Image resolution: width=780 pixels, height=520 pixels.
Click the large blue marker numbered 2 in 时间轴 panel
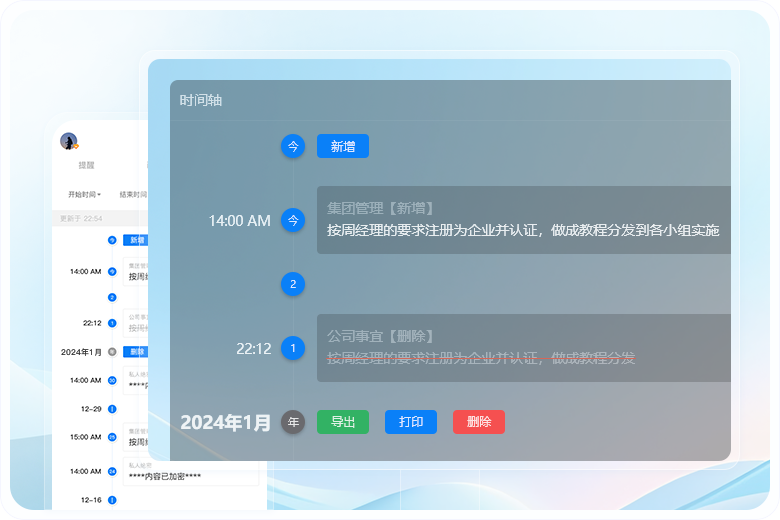pyautogui.click(x=293, y=284)
